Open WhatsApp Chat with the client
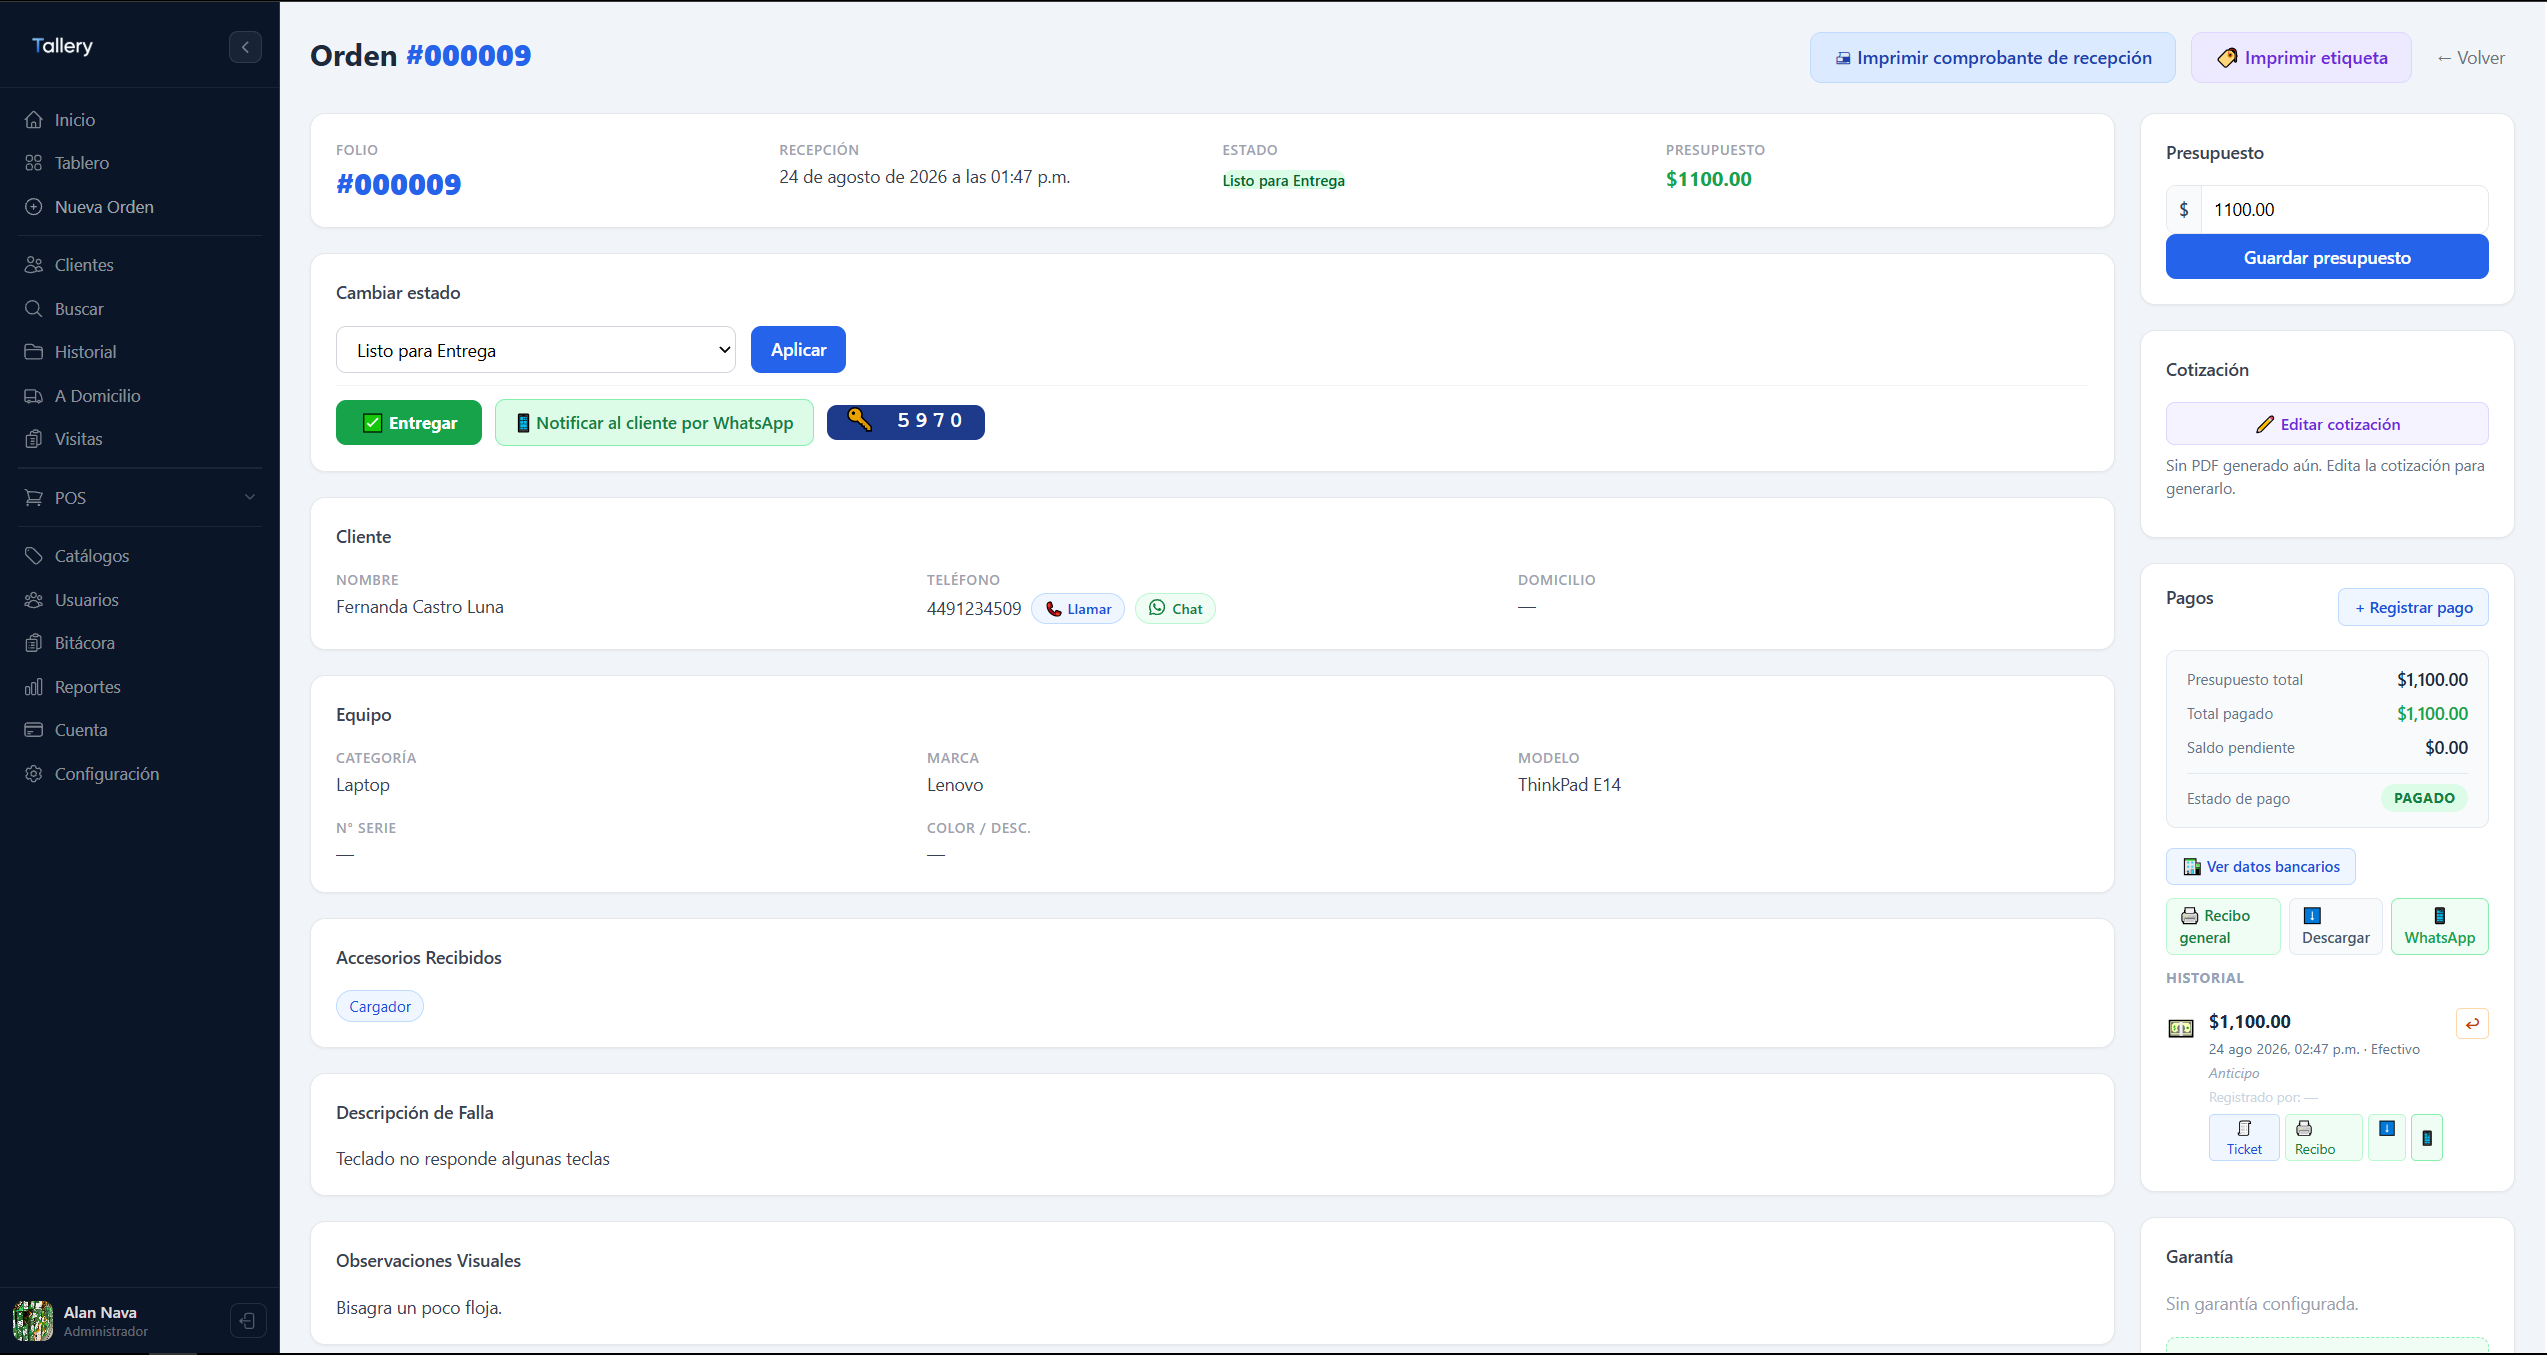Image resolution: width=2547 pixels, height=1355 pixels. click(x=1175, y=609)
